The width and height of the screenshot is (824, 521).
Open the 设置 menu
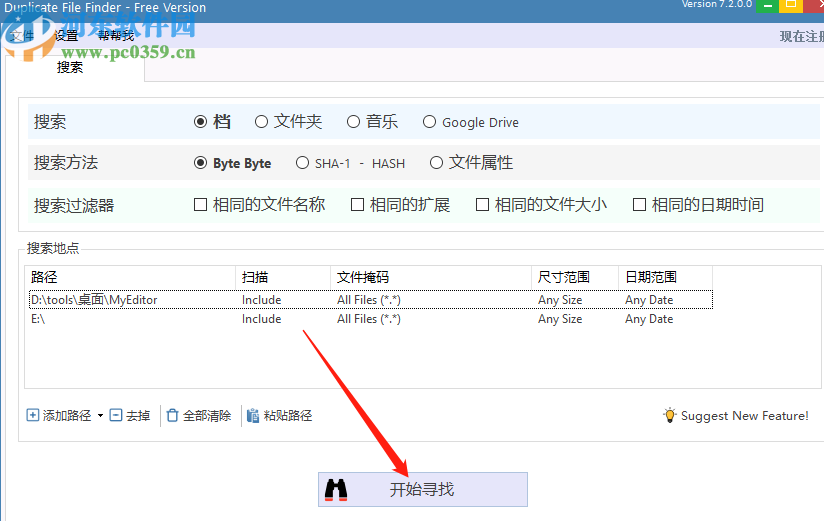point(66,36)
